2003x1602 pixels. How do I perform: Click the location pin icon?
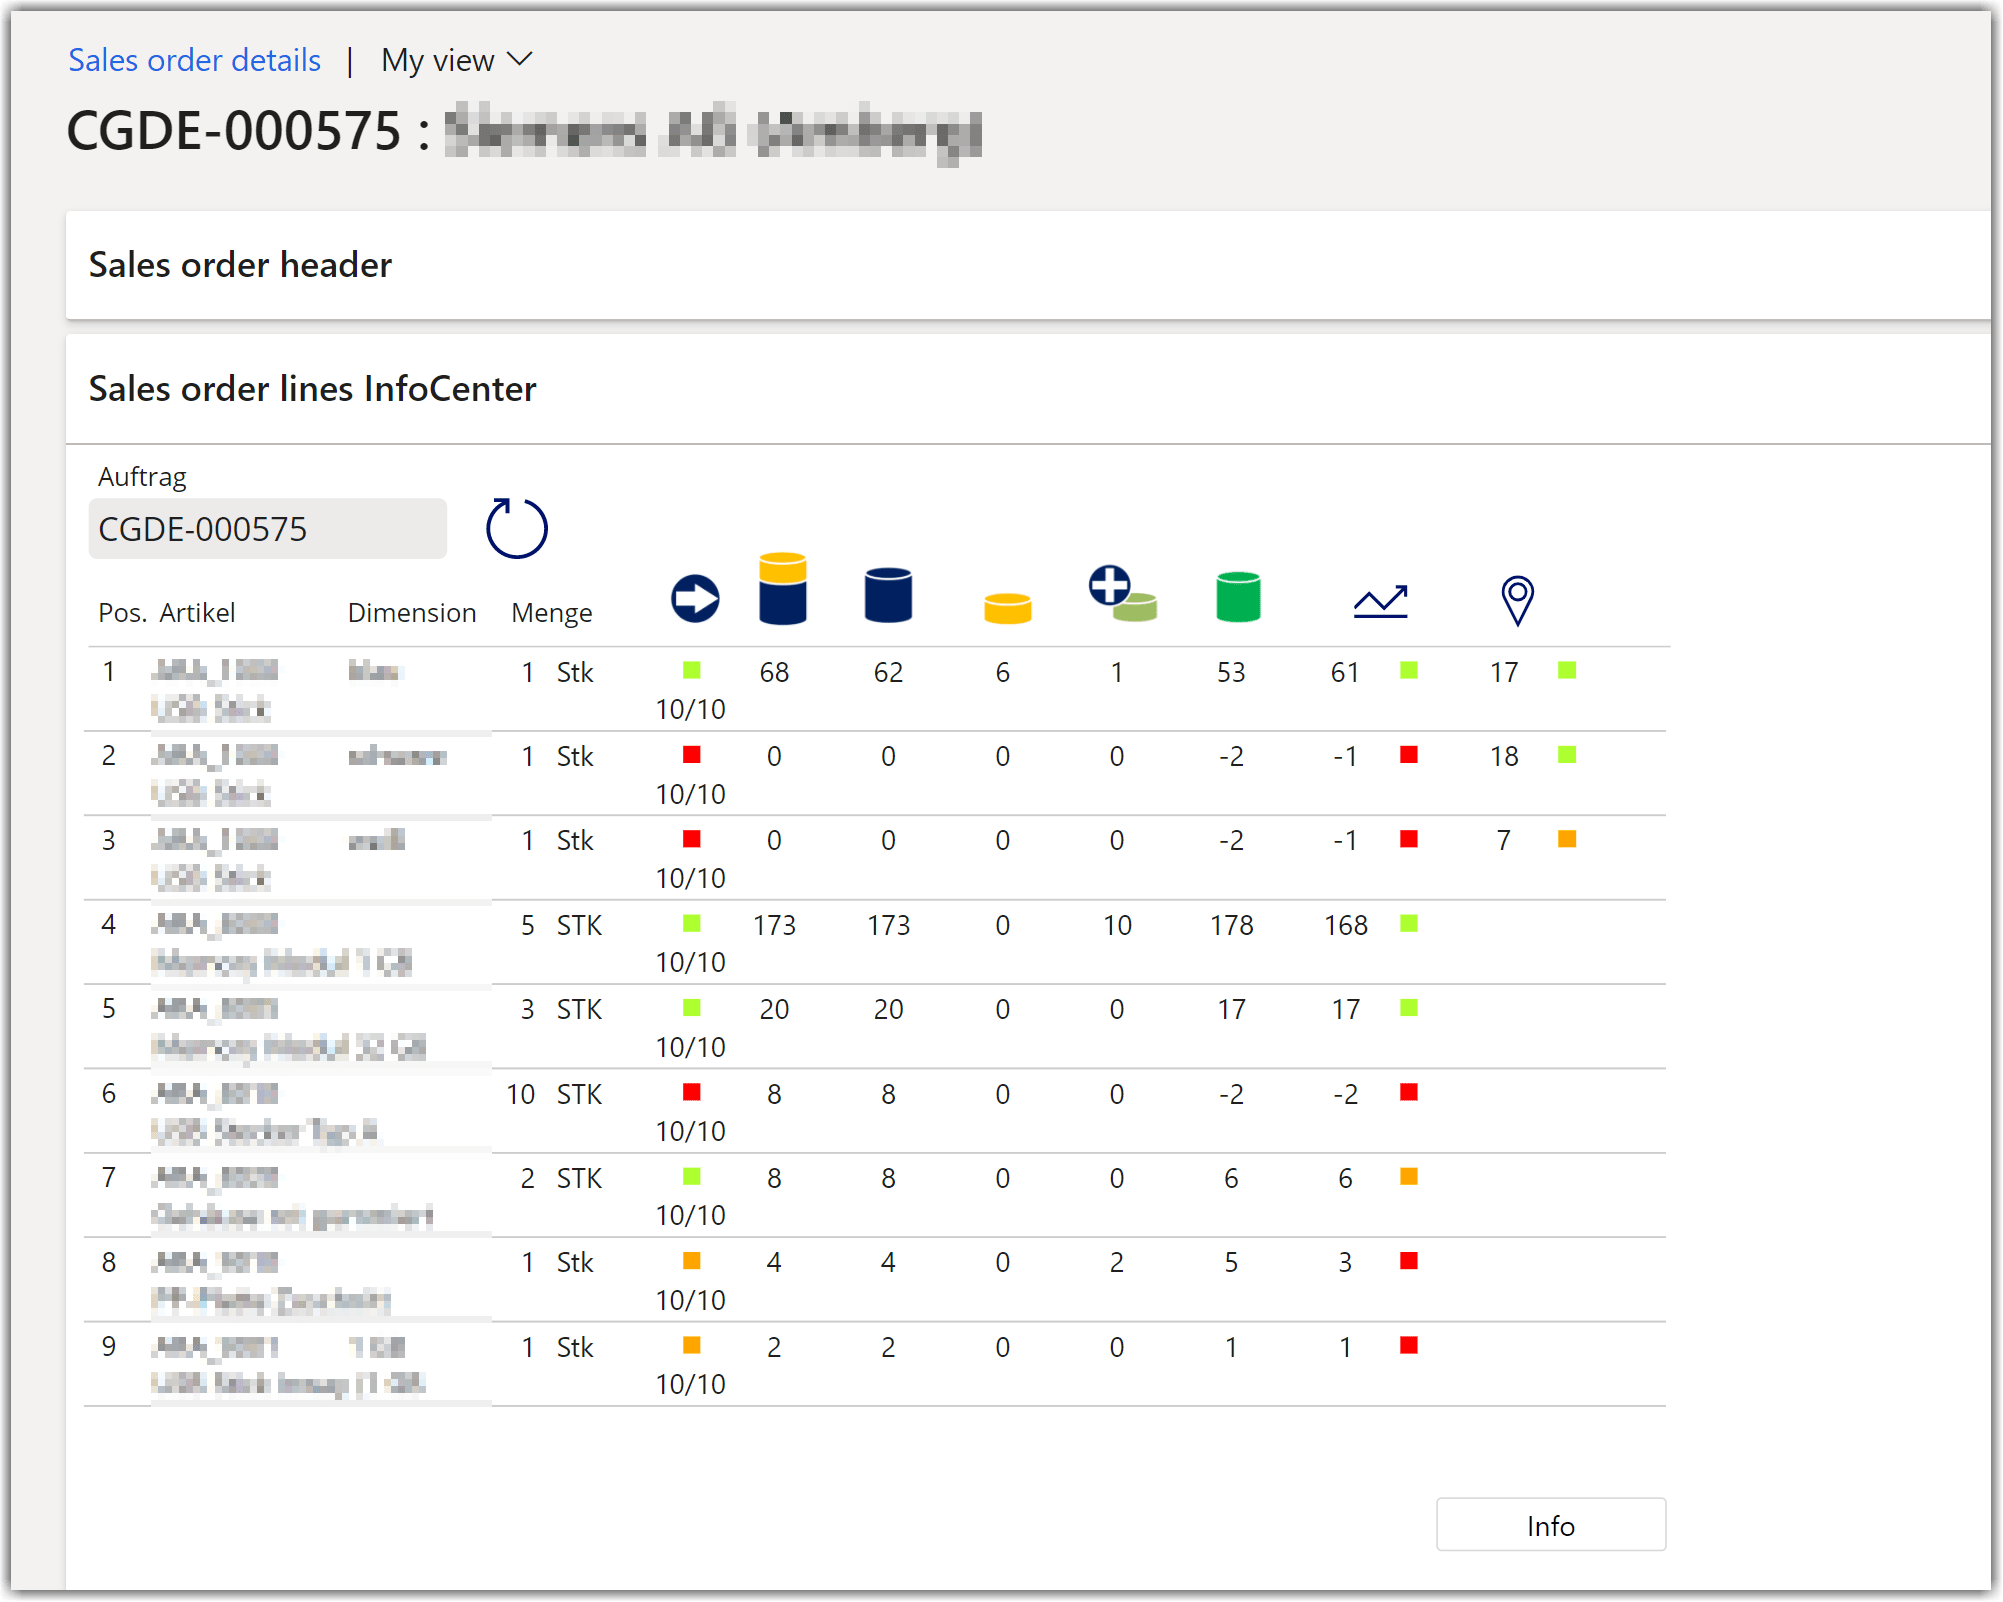(1516, 600)
